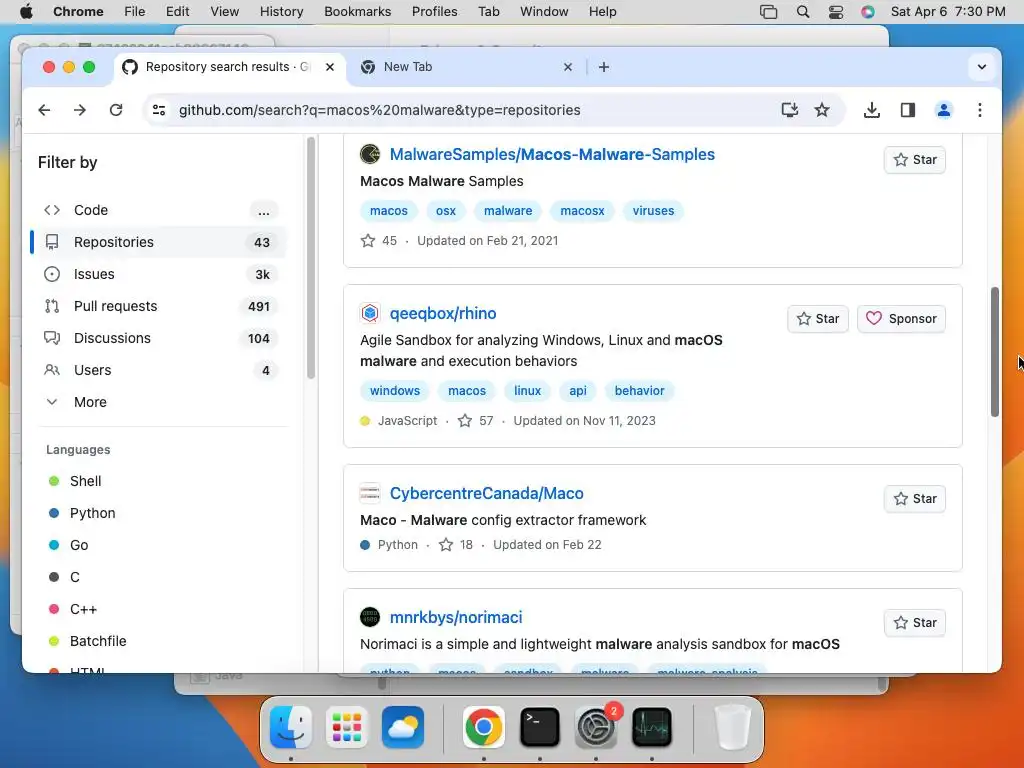Open the Profiles menu
Image resolution: width=1024 pixels, height=768 pixels.
click(434, 12)
